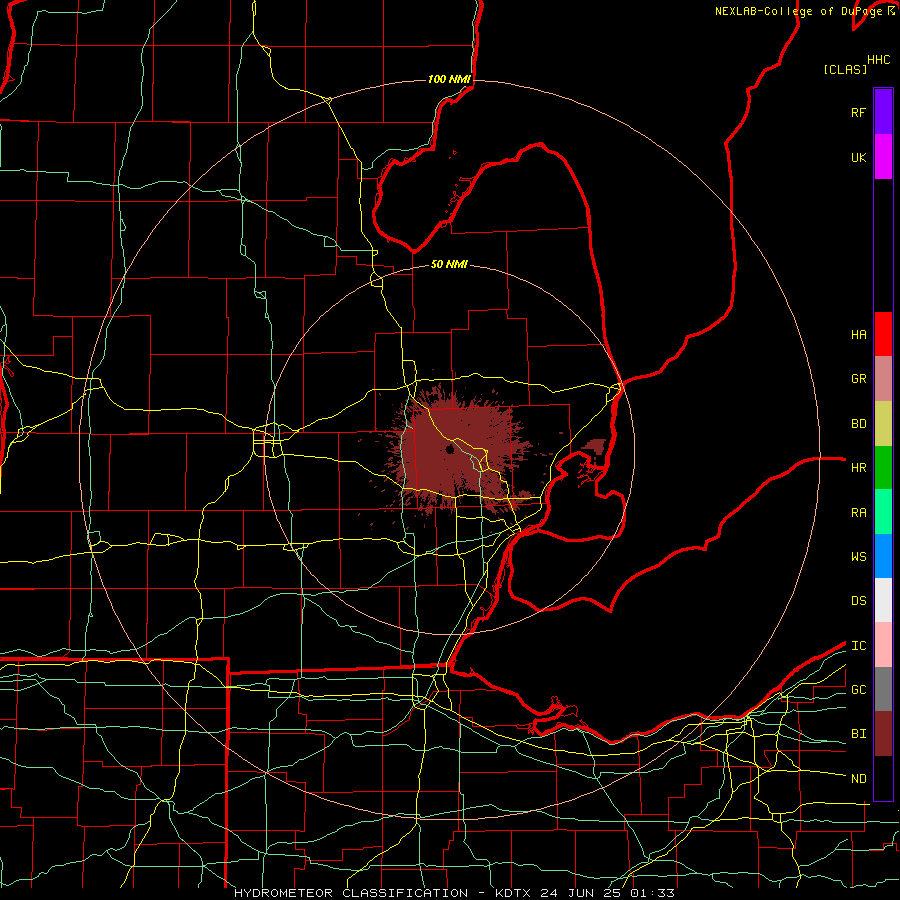Click the IC pink legend swatch
The image size is (900, 900).
coord(883,645)
